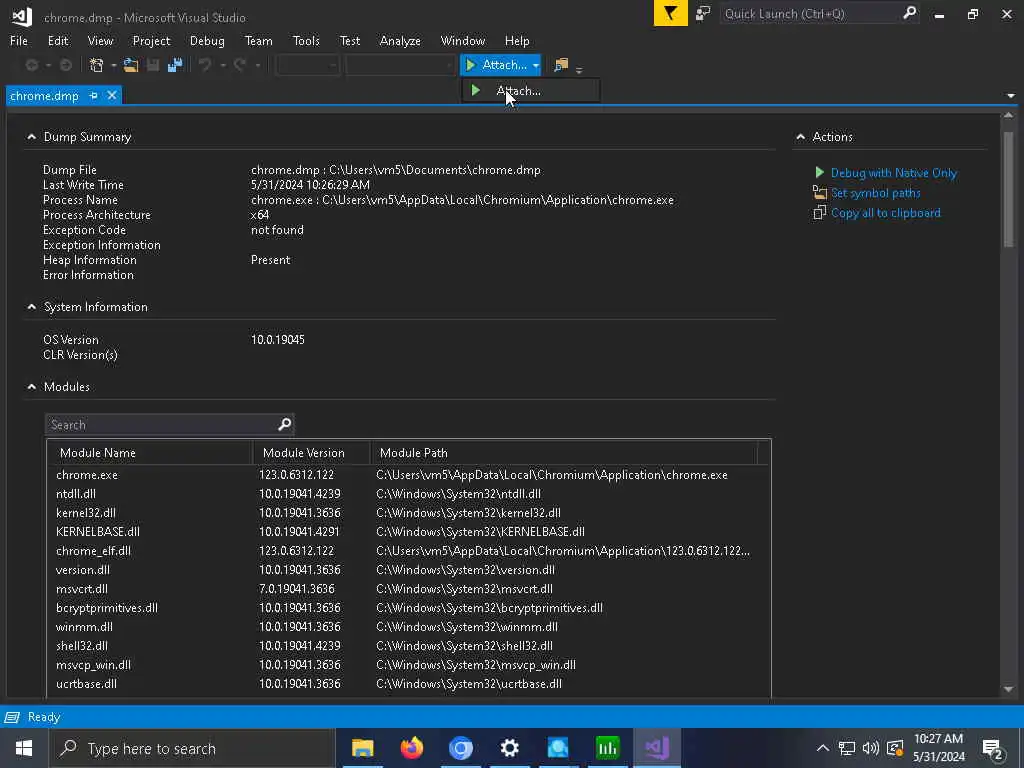The width and height of the screenshot is (1024, 768).
Task: Open the Solution Platforms combo box
Action: tap(400, 65)
